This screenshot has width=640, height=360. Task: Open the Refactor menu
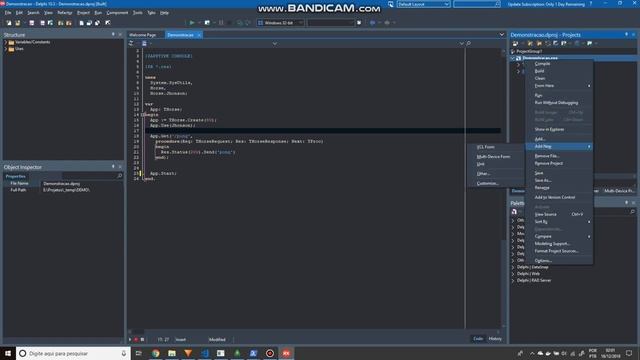pos(64,13)
